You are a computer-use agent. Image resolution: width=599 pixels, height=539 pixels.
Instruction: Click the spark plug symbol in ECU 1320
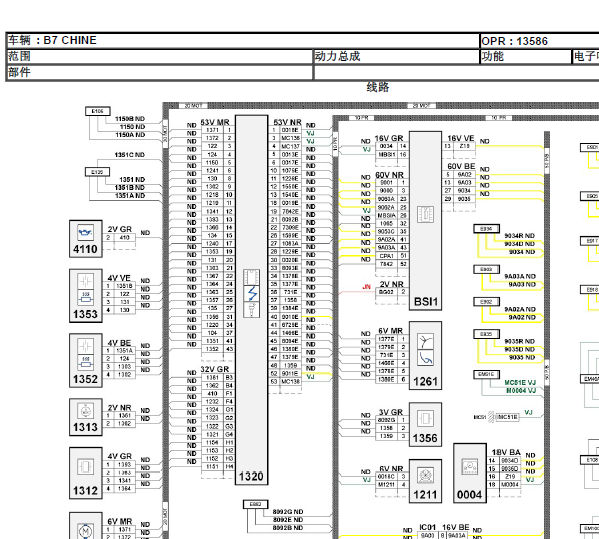point(251,310)
